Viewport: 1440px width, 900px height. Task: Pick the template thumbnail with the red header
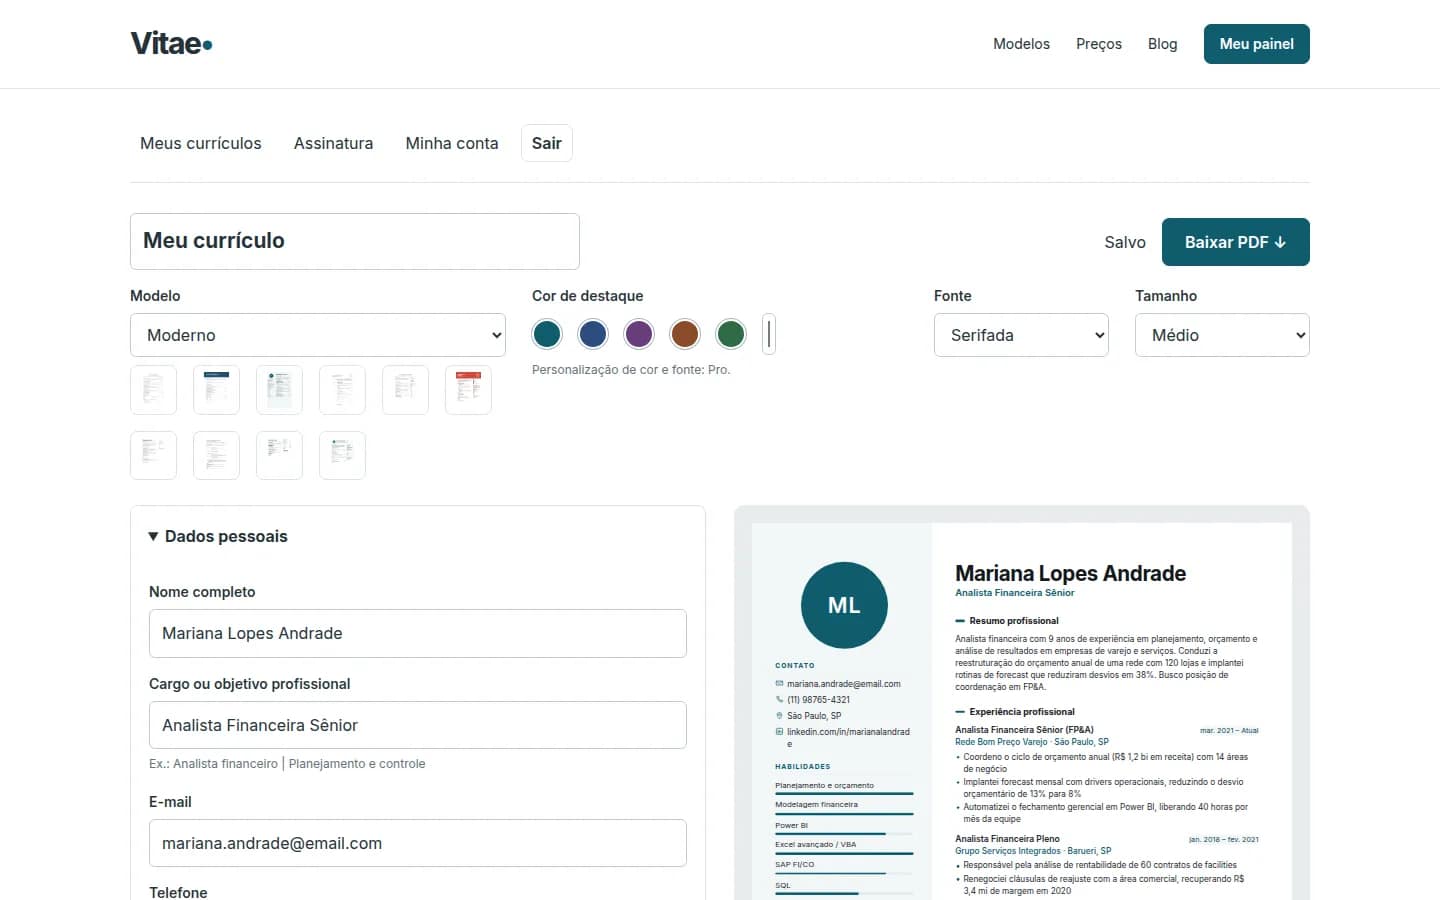coord(468,390)
